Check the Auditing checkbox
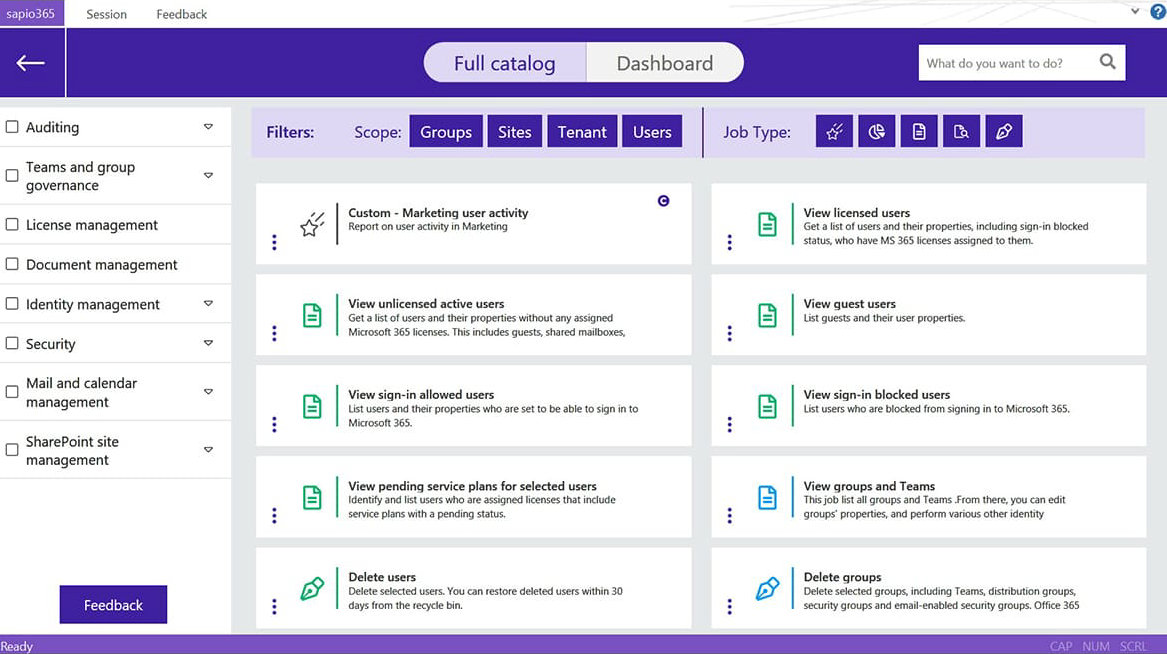 coord(12,127)
